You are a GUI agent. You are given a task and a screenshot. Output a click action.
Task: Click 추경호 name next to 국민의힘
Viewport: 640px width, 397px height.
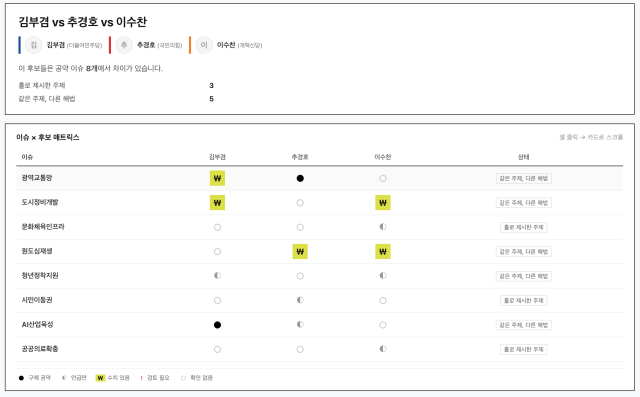point(146,45)
